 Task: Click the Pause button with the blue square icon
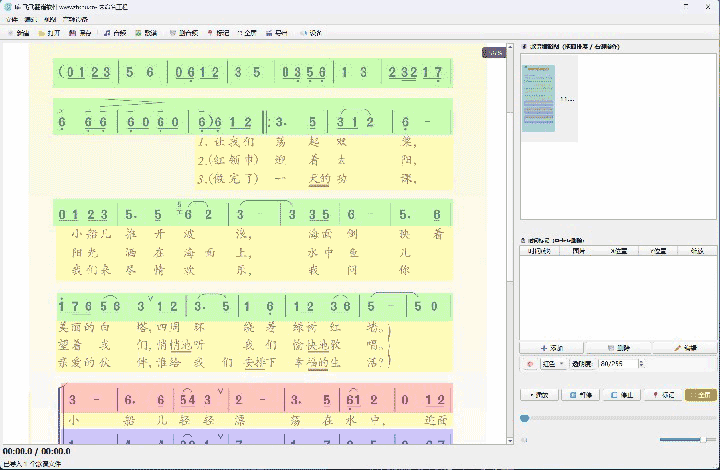pos(581,395)
